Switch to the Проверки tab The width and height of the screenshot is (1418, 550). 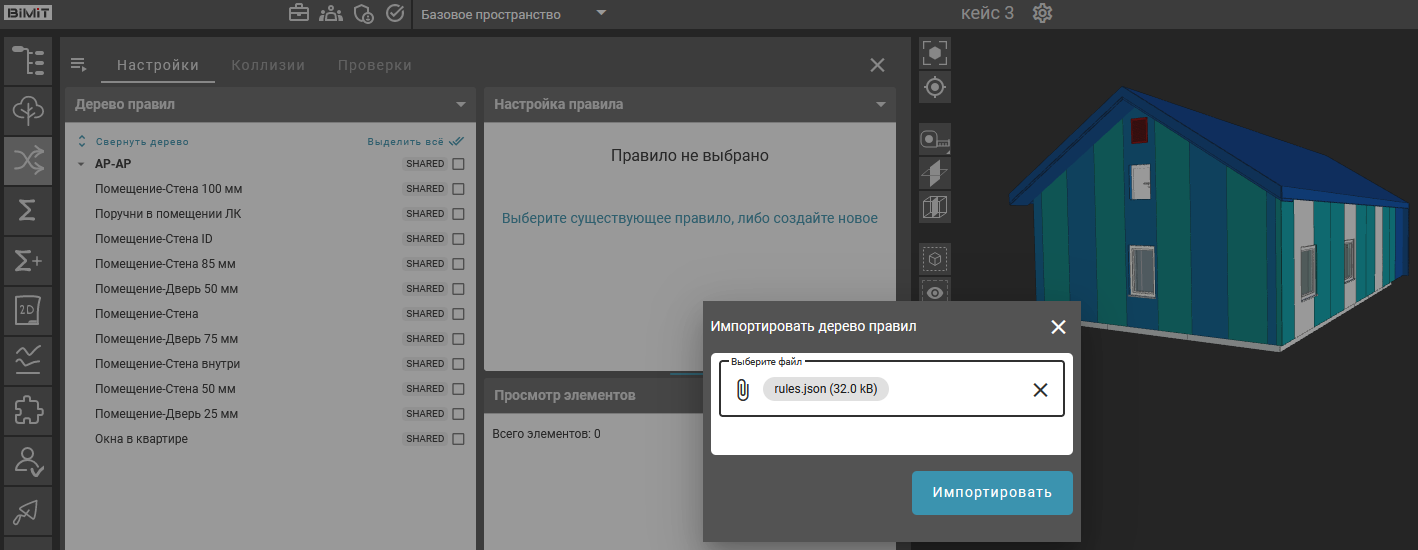tap(374, 65)
